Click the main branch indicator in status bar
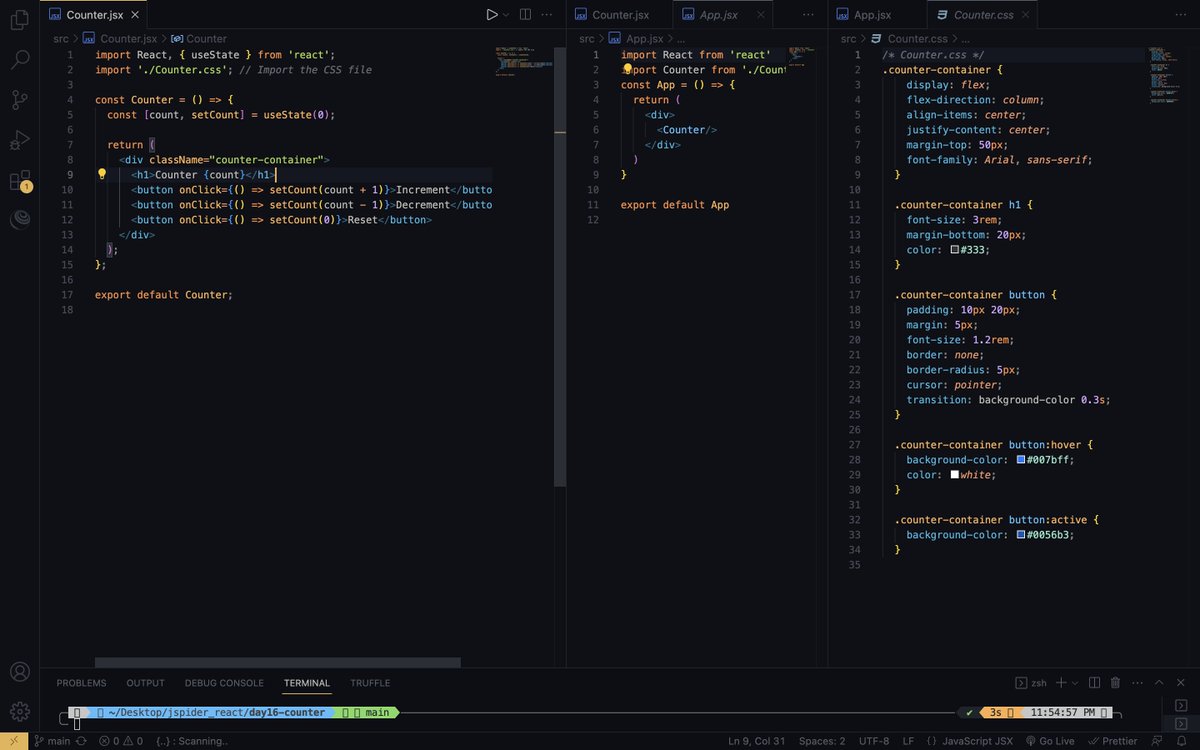This screenshot has width=1200, height=750. click(52, 741)
